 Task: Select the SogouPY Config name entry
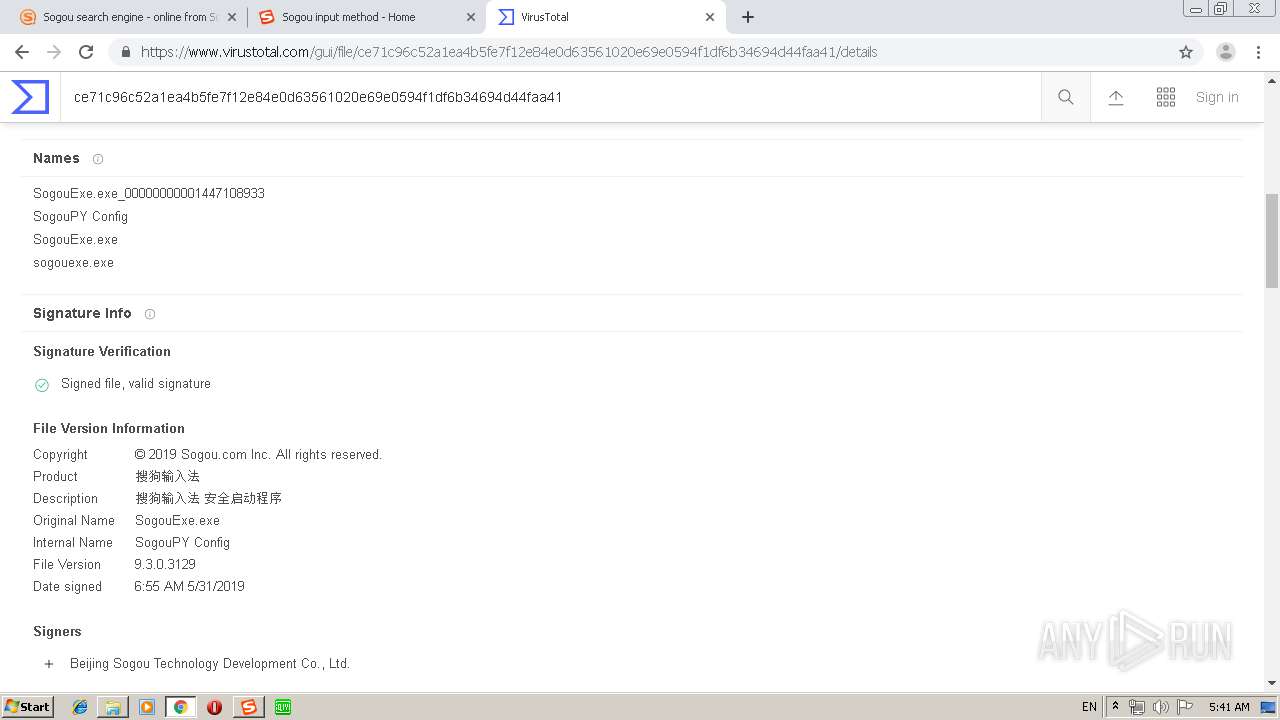[80, 217]
